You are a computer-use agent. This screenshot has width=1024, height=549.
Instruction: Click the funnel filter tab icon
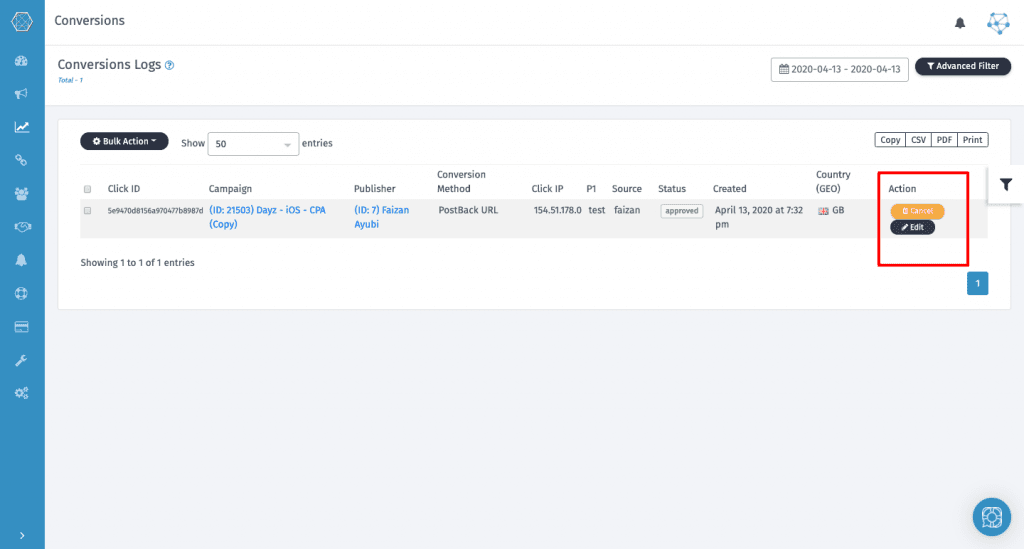tap(1005, 184)
